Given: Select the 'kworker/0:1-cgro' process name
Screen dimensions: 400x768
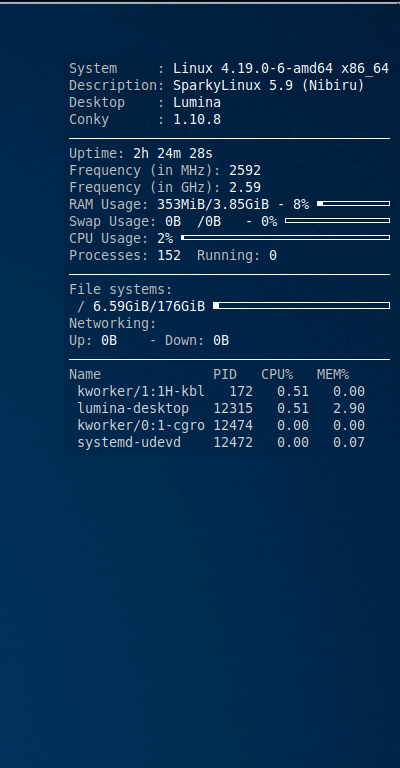Looking at the screenshot, I should click(141, 426).
